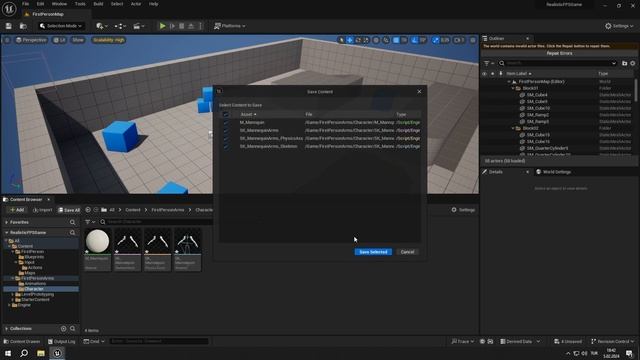Screen dimensions: 640x360
Task: Click the green Play button
Action: click(162, 26)
